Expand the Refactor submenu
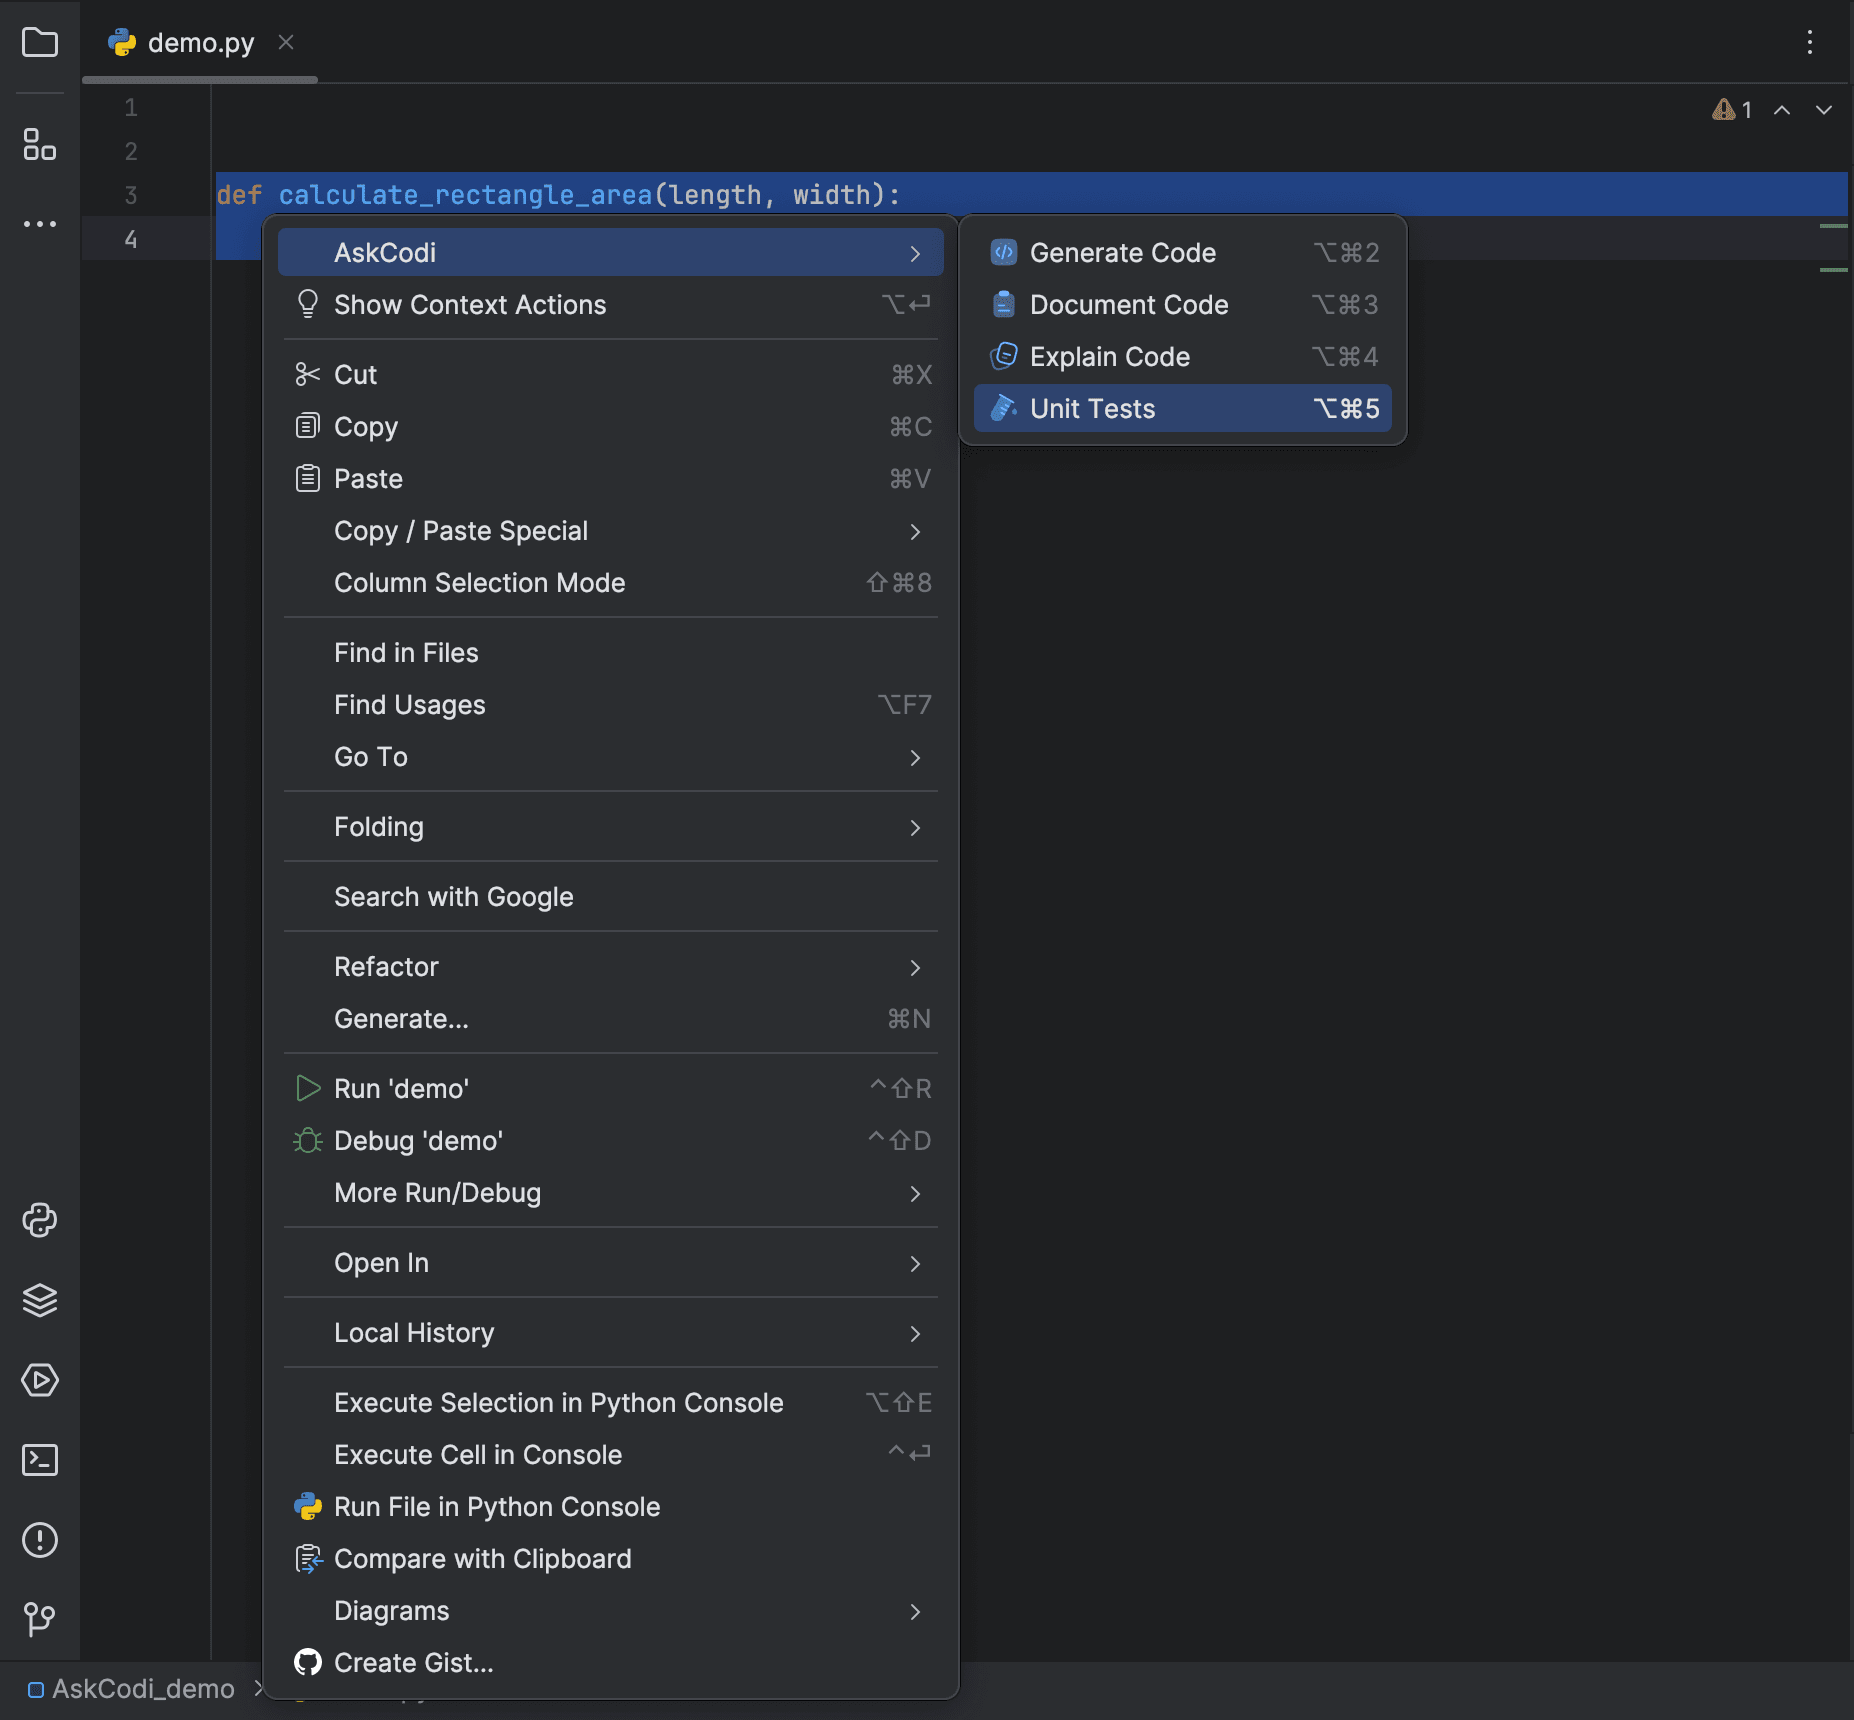1854x1720 pixels. [x=915, y=968]
